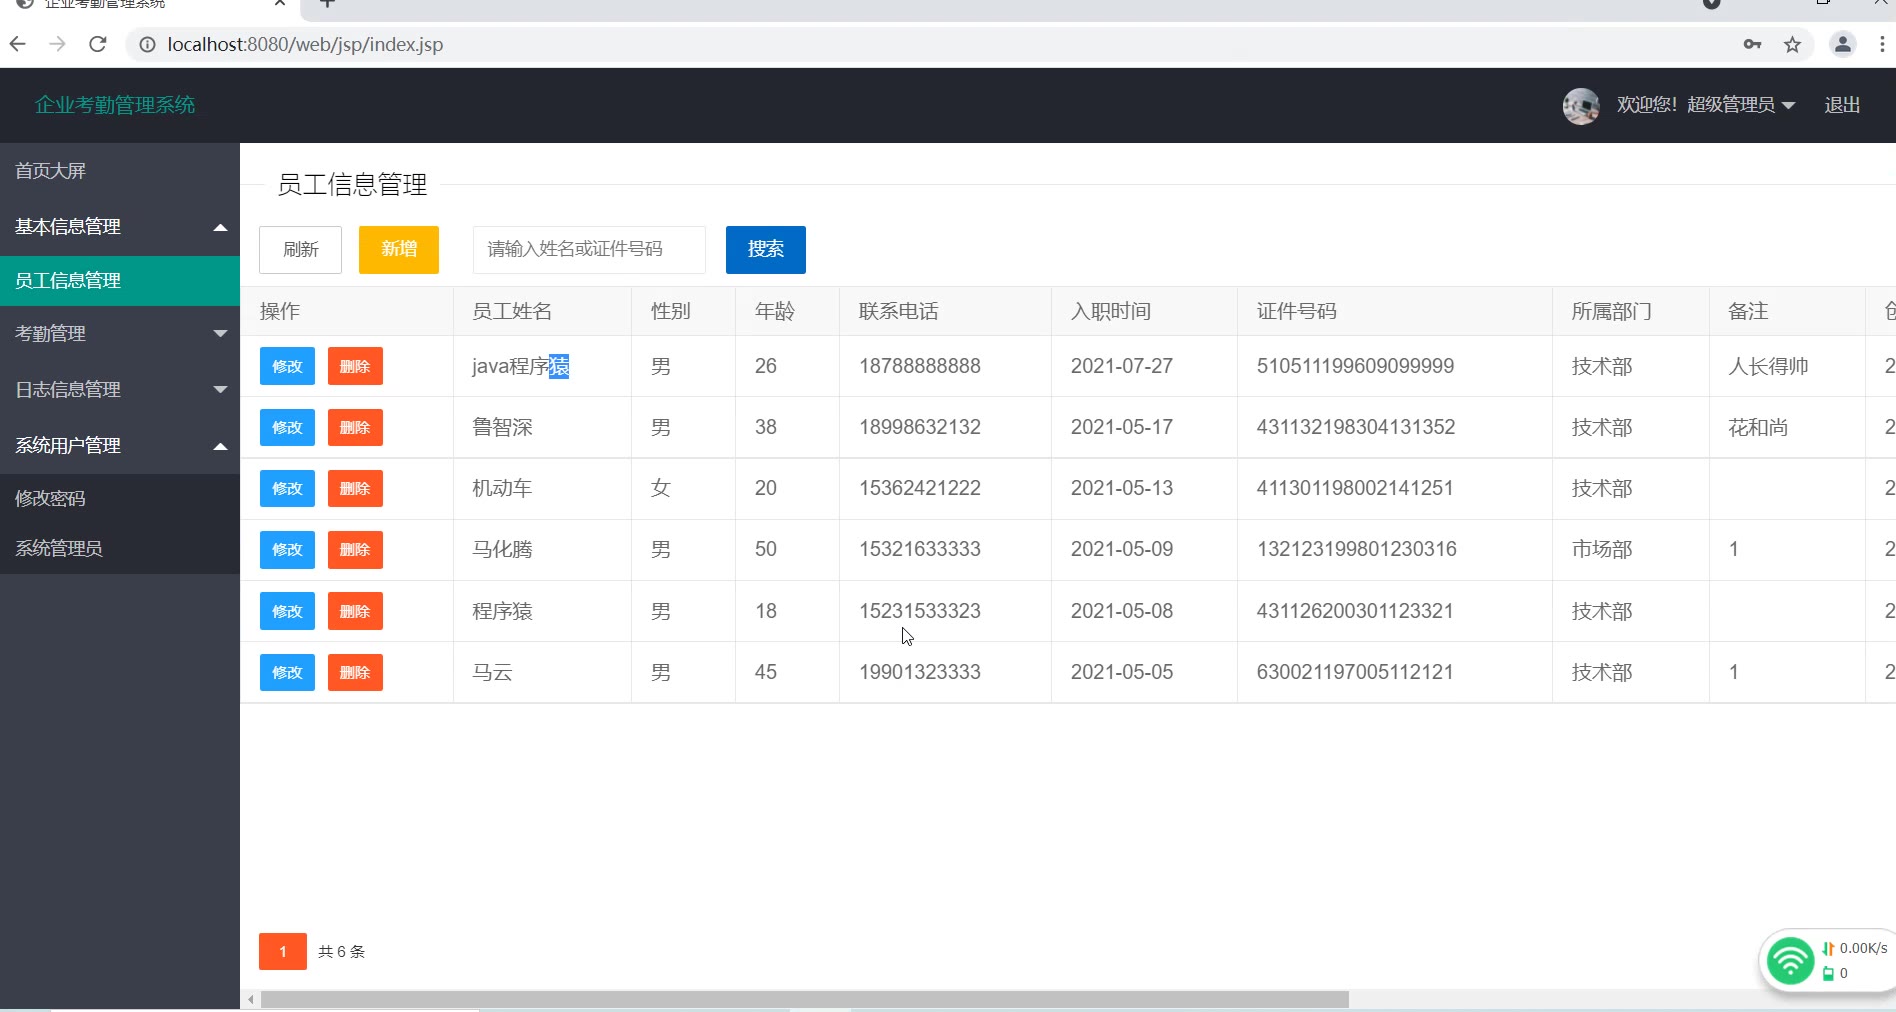Bookmark page with star icon
Viewport: 1896px width, 1012px height.
[x=1792, y=44]
